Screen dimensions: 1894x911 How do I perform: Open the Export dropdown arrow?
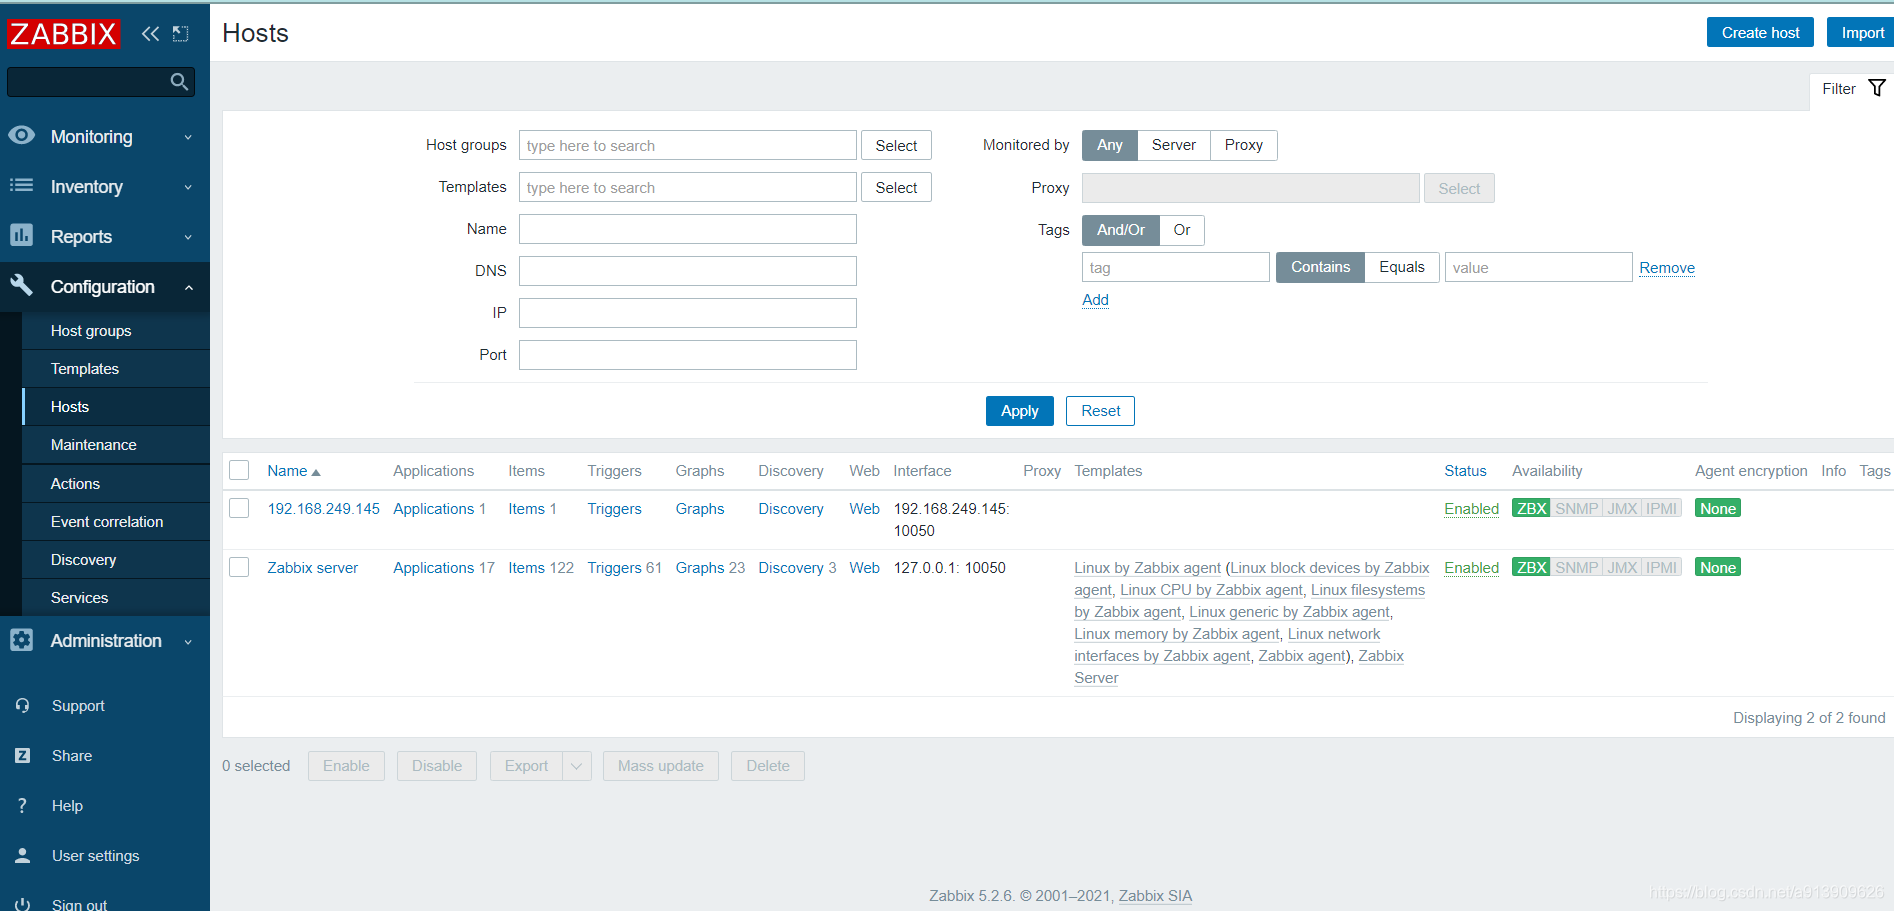576,766
